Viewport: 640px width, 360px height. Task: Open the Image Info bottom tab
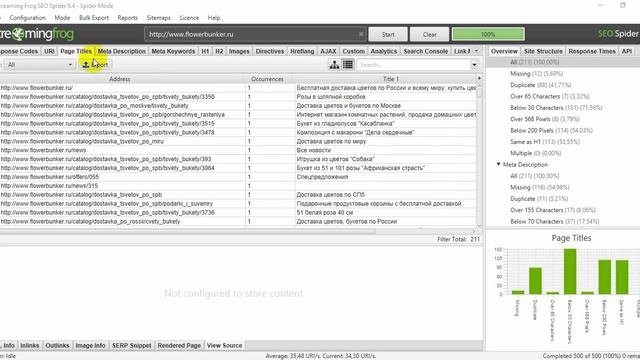tap(90, 345)
